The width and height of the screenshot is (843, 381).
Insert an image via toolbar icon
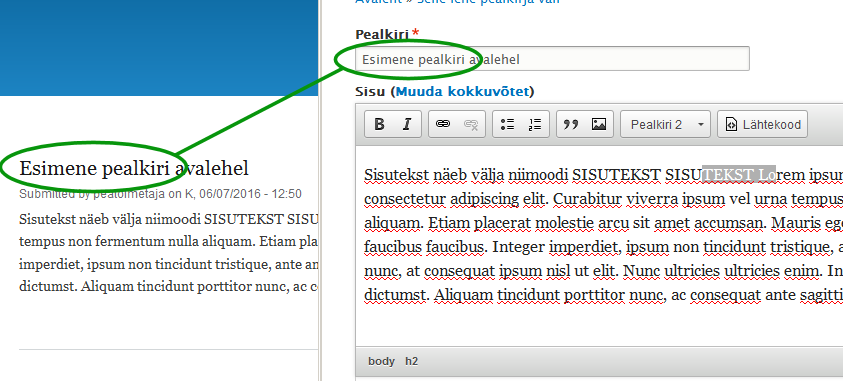coord(599,125)
